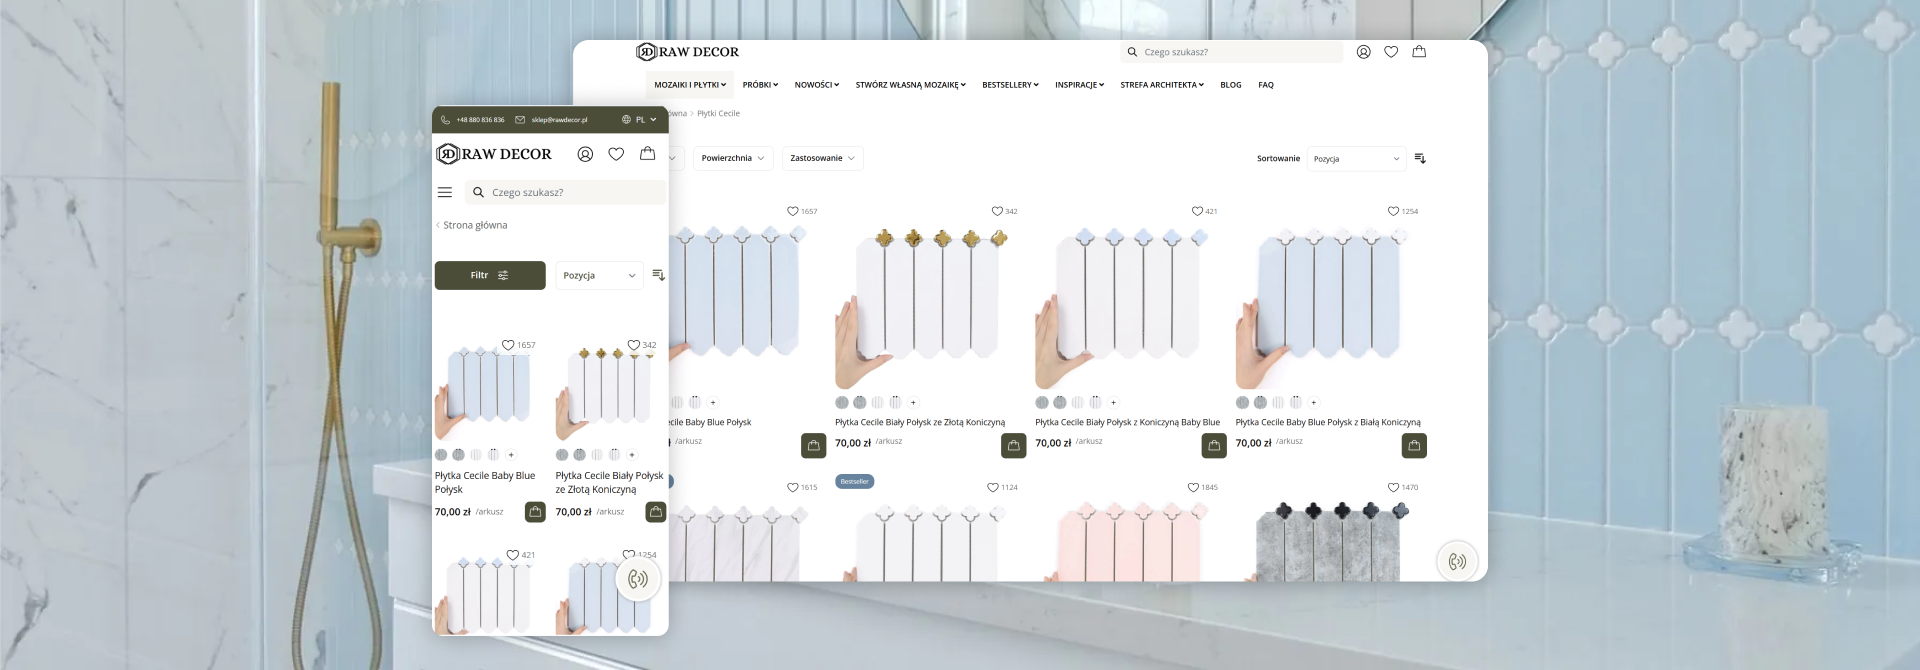Open the account icon in desktop header
Screen dimensions: 1920x670
pos(1363,52)
